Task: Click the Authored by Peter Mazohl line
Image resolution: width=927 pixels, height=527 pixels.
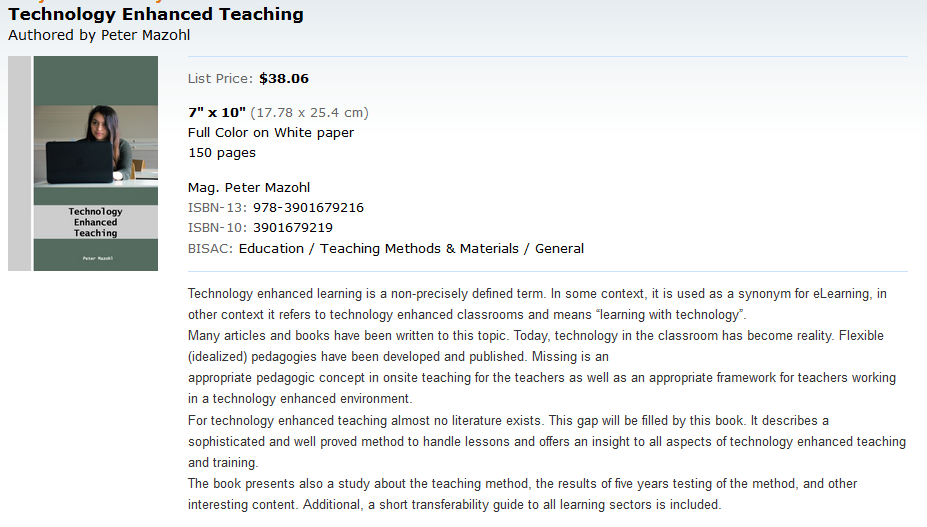Action: [99, 35]
